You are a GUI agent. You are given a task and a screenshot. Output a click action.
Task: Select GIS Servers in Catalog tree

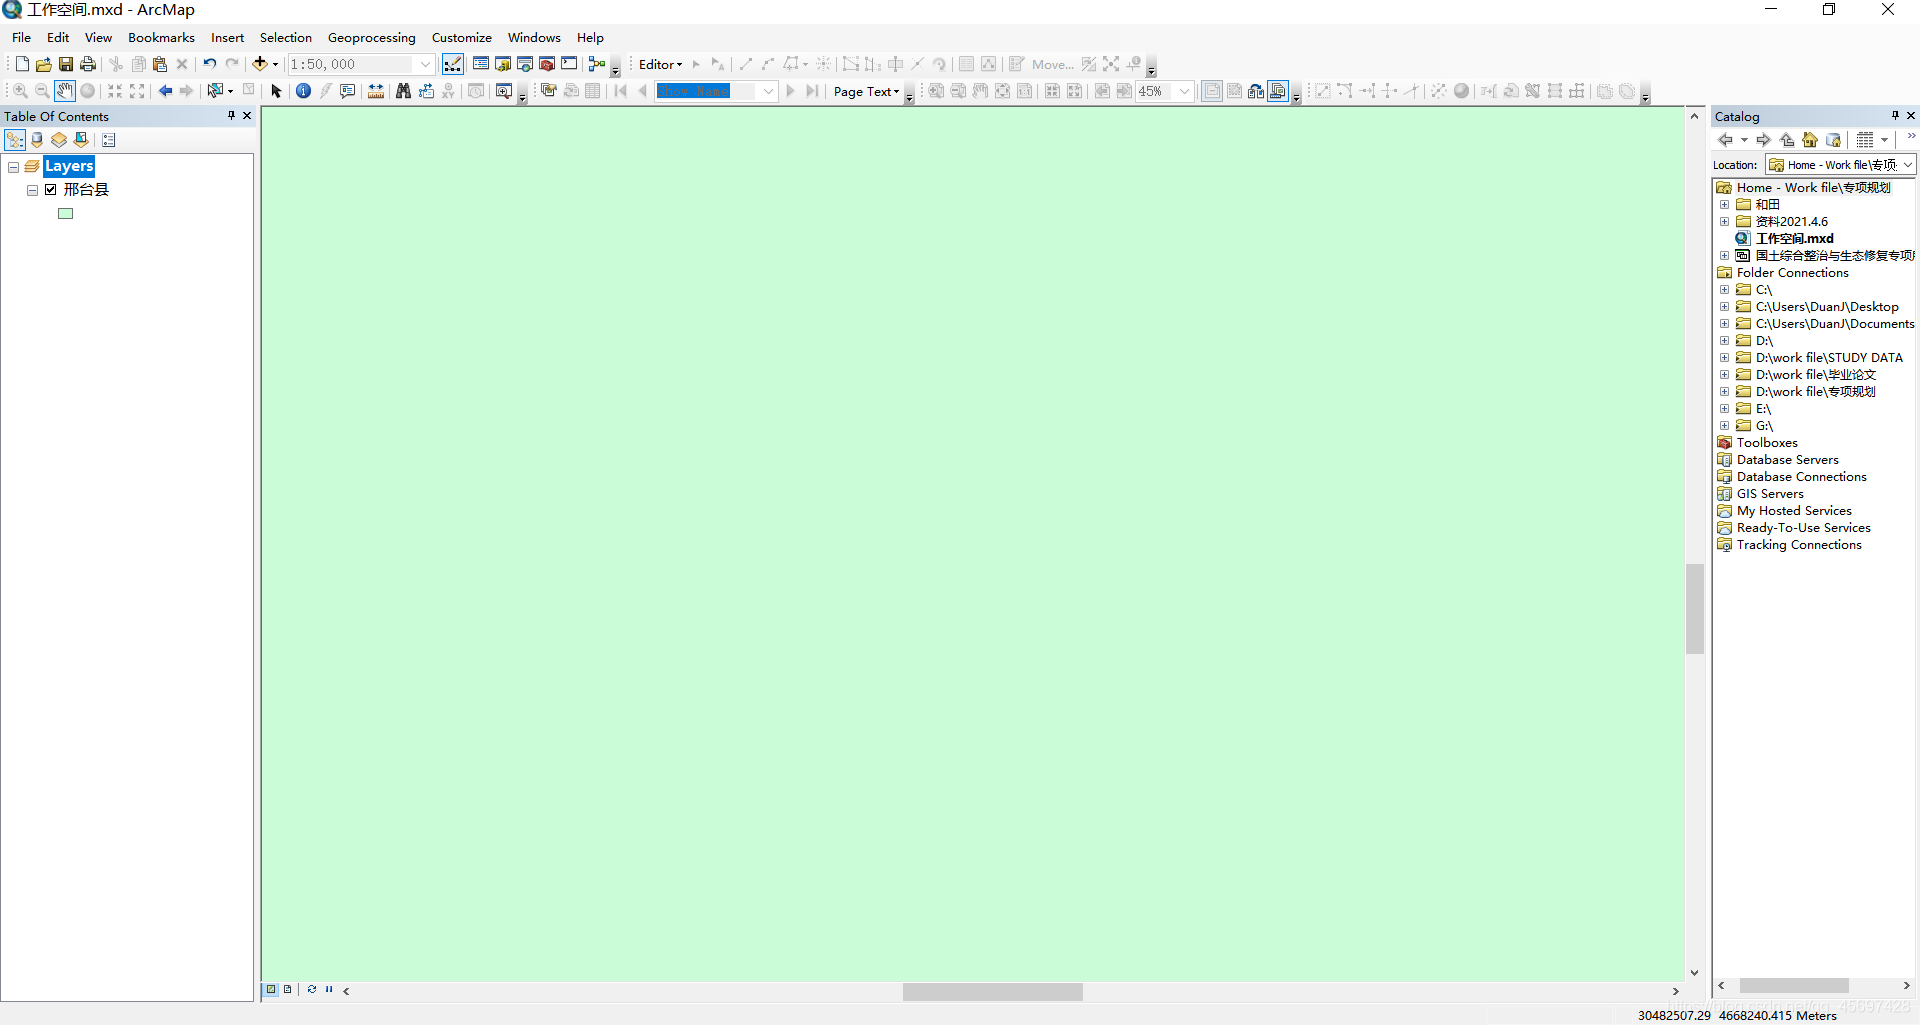click(x=1770, y=494)
